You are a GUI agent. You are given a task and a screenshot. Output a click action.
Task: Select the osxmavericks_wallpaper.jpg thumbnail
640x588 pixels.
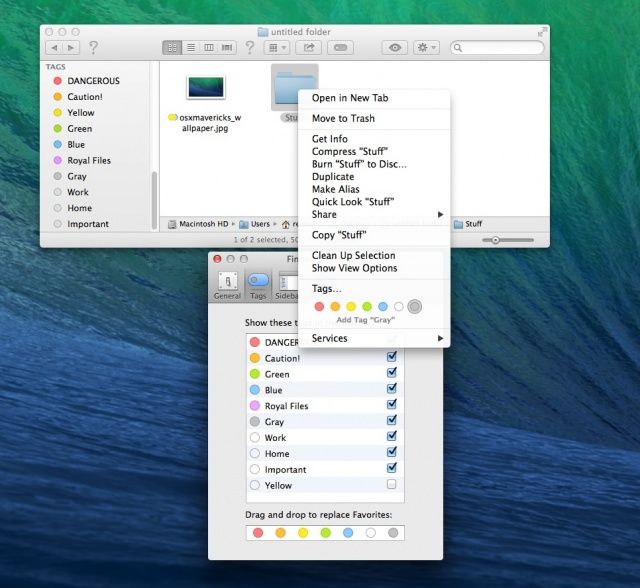(x=206, y=87)
